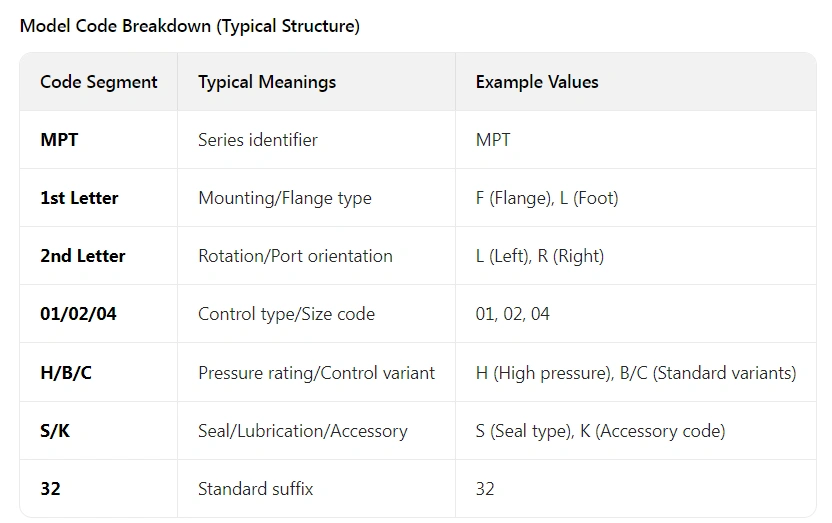Image resolution: width=832 pixels, height=523 pixels.
Task: Click the '1st Letter' row label
Action: 80,198
